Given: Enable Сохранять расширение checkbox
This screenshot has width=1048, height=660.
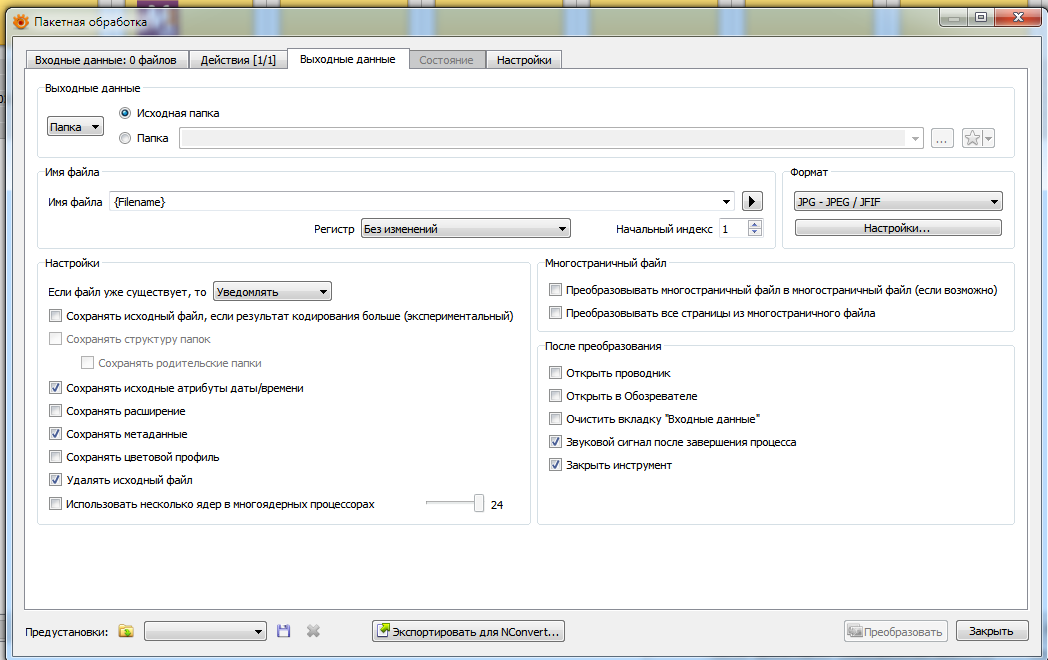Looking at the screenshot, I should pos(56,411).
